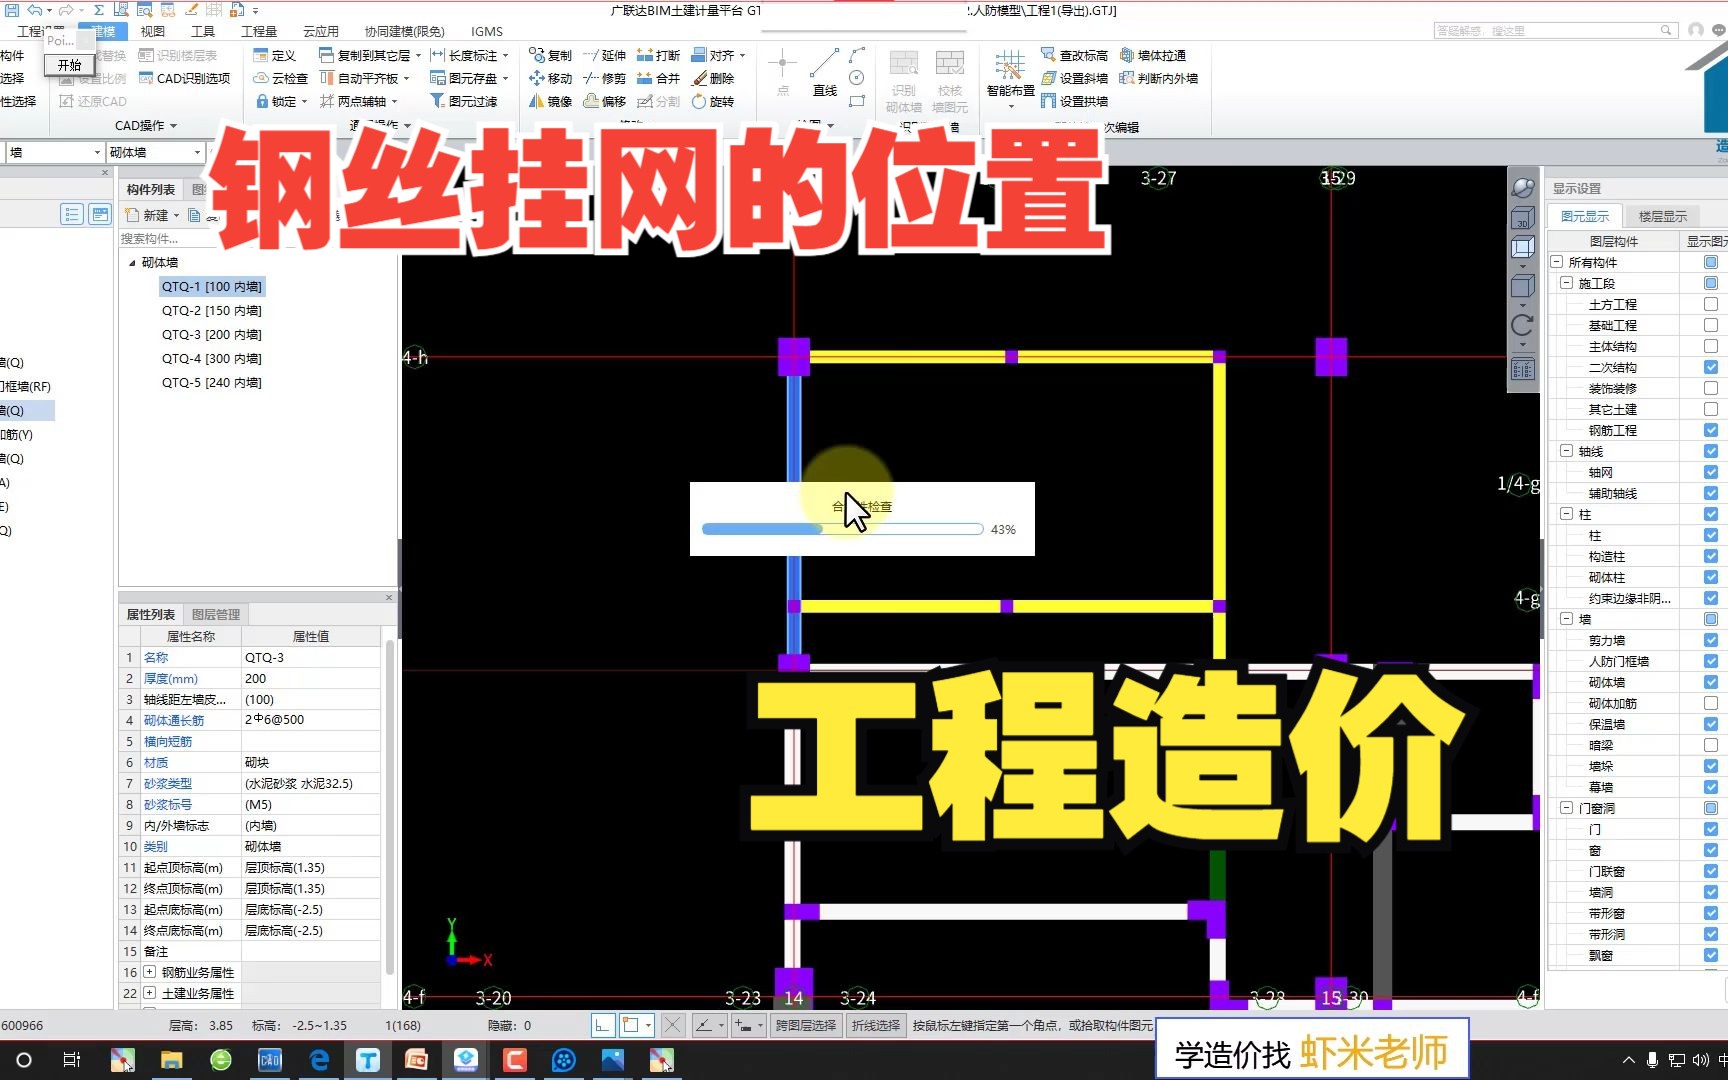The width and height of the screenshot is (1728, 1080).
Task: Click the 新建 new component button
Action: [x=152, y=215]
